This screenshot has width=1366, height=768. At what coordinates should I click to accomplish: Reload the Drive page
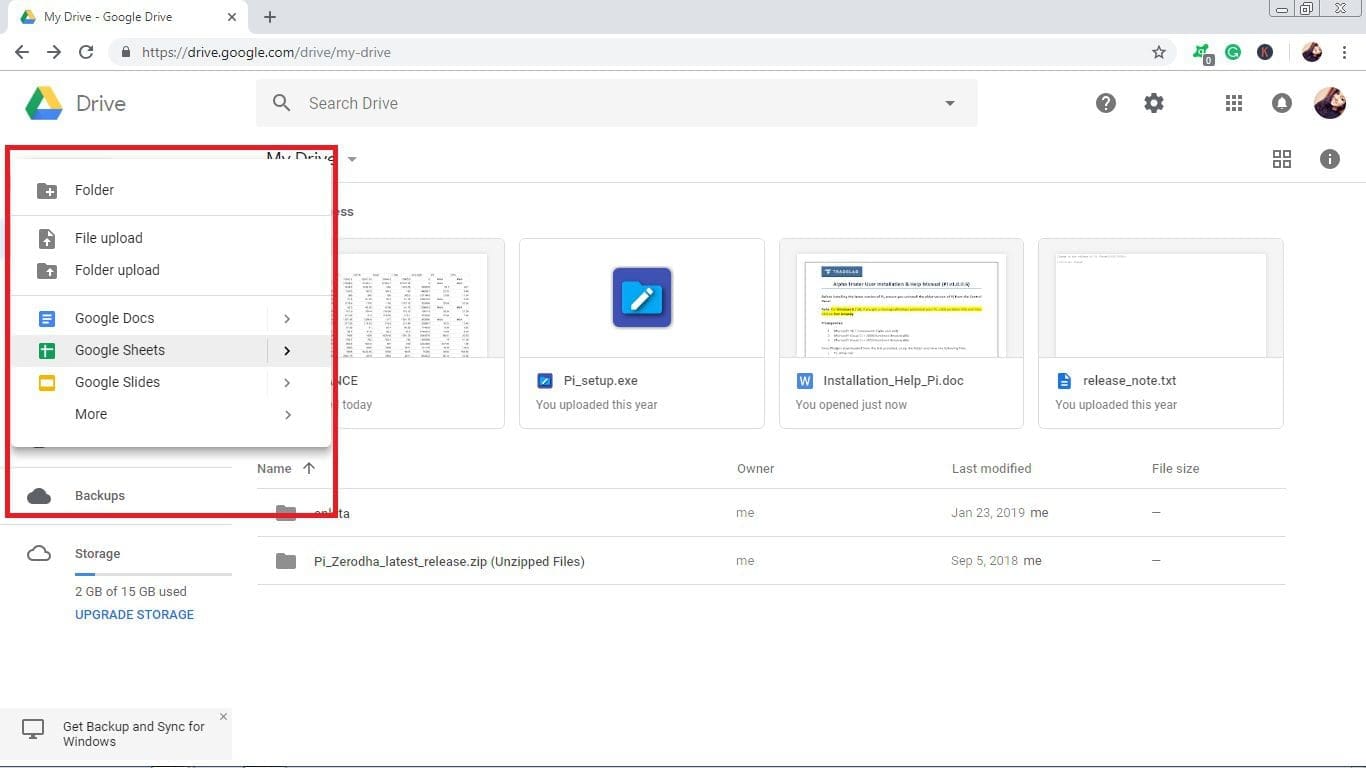click(86, 52)
